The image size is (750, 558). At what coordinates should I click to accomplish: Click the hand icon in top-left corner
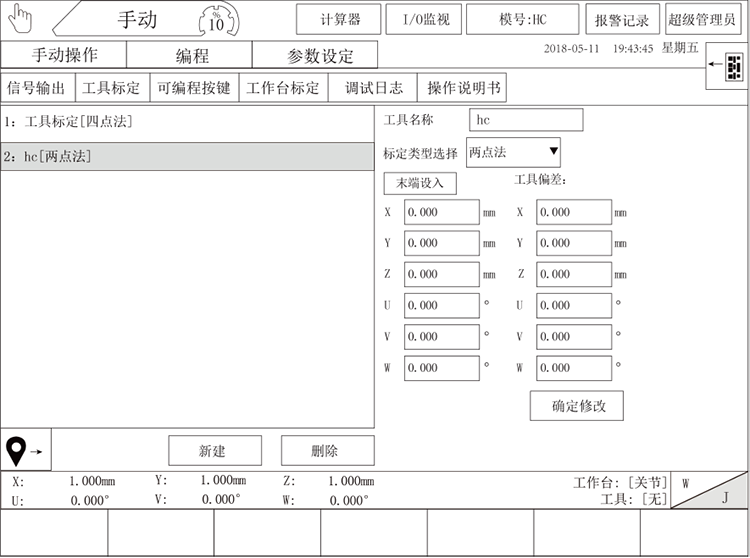(x=20, y=19)
